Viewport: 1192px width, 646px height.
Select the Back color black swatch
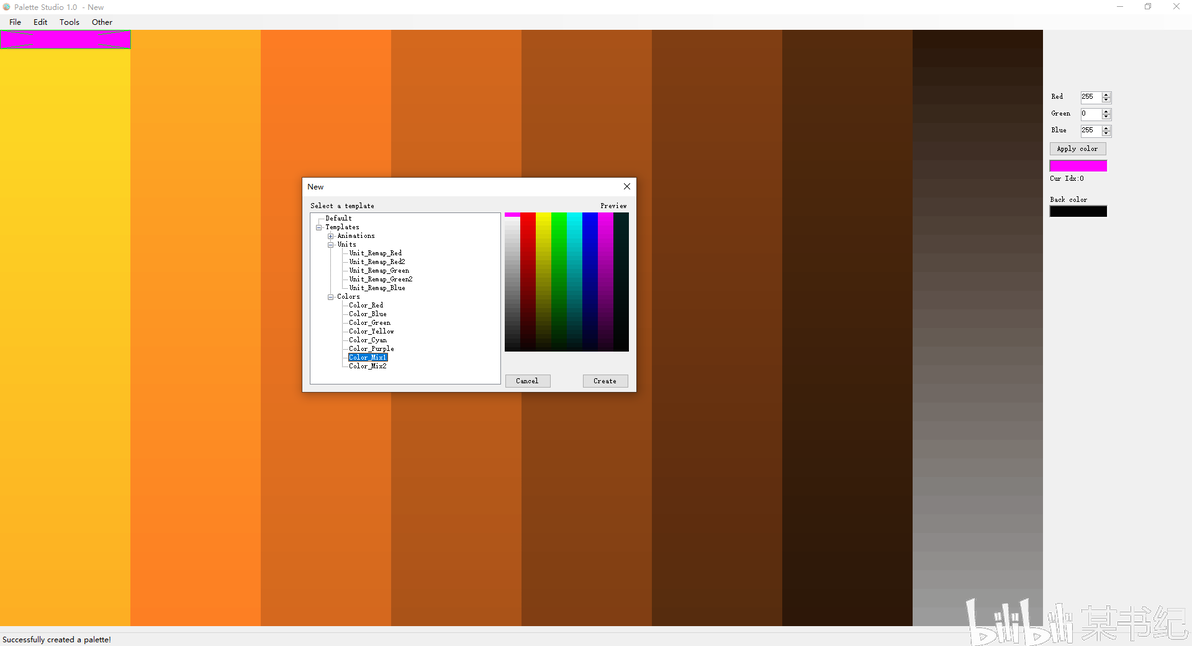[x=1078, y=211]
